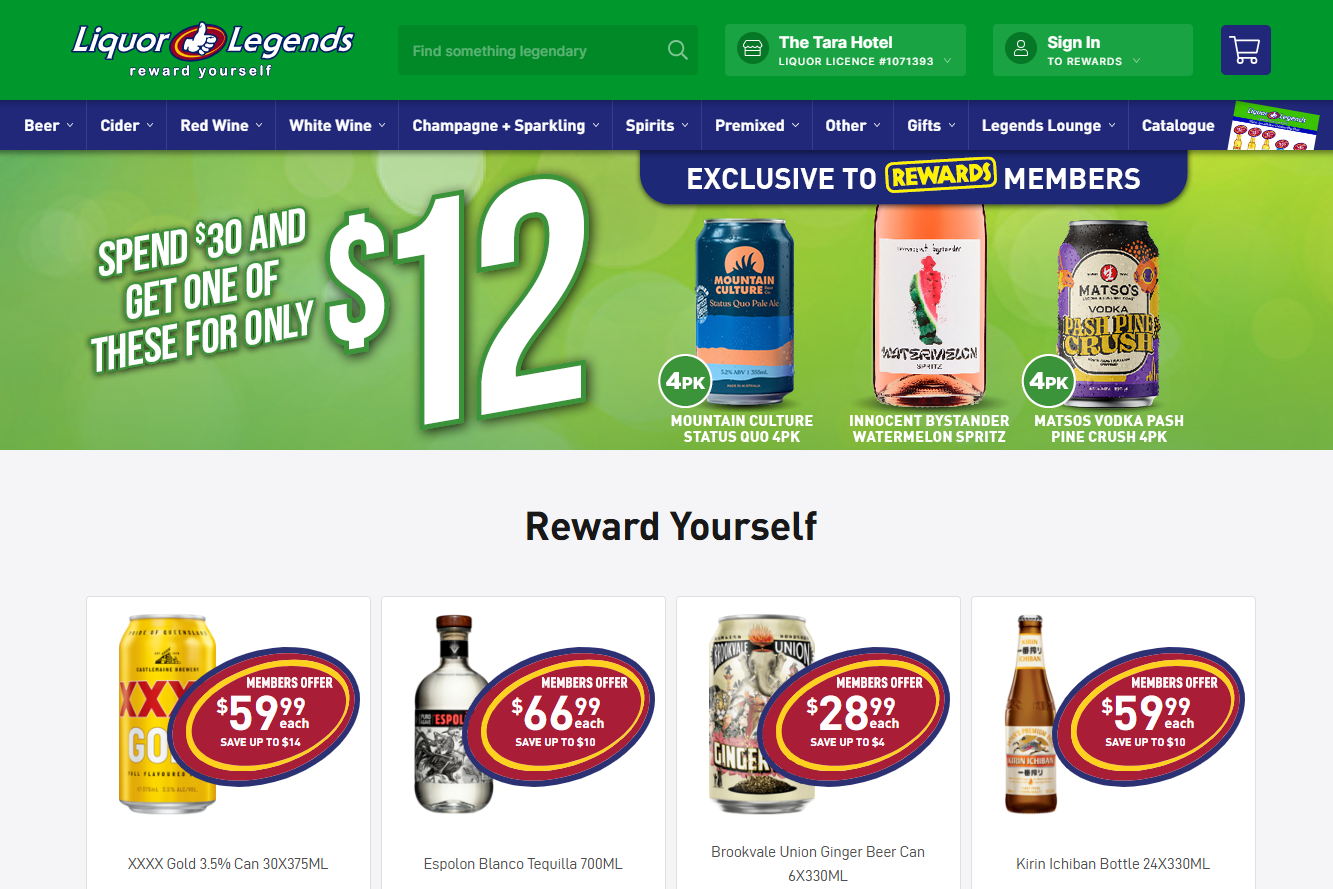
Task: Click the $12 rewards members promotional banner
Action: pyautogui.click(x=666, y=300)
